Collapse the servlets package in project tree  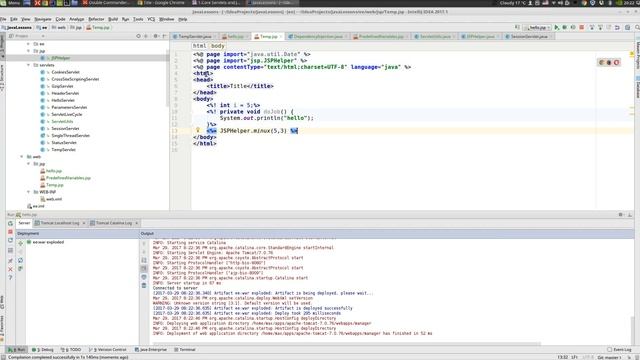(29, 65)
